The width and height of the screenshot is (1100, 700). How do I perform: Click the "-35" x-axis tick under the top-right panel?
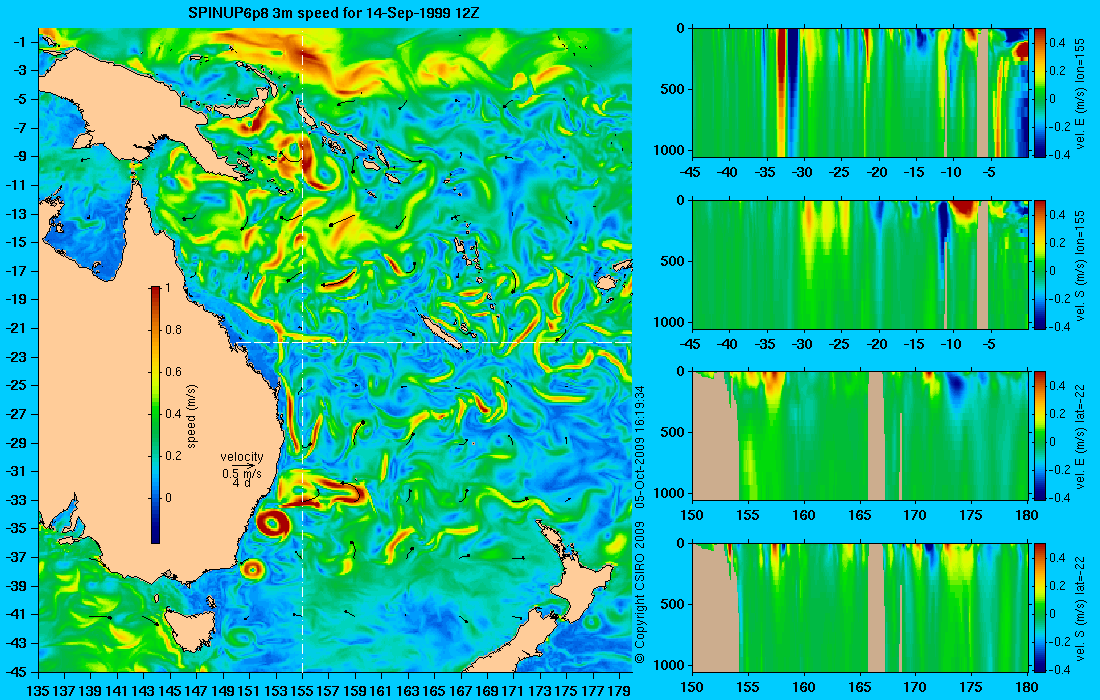coord(765,173)
